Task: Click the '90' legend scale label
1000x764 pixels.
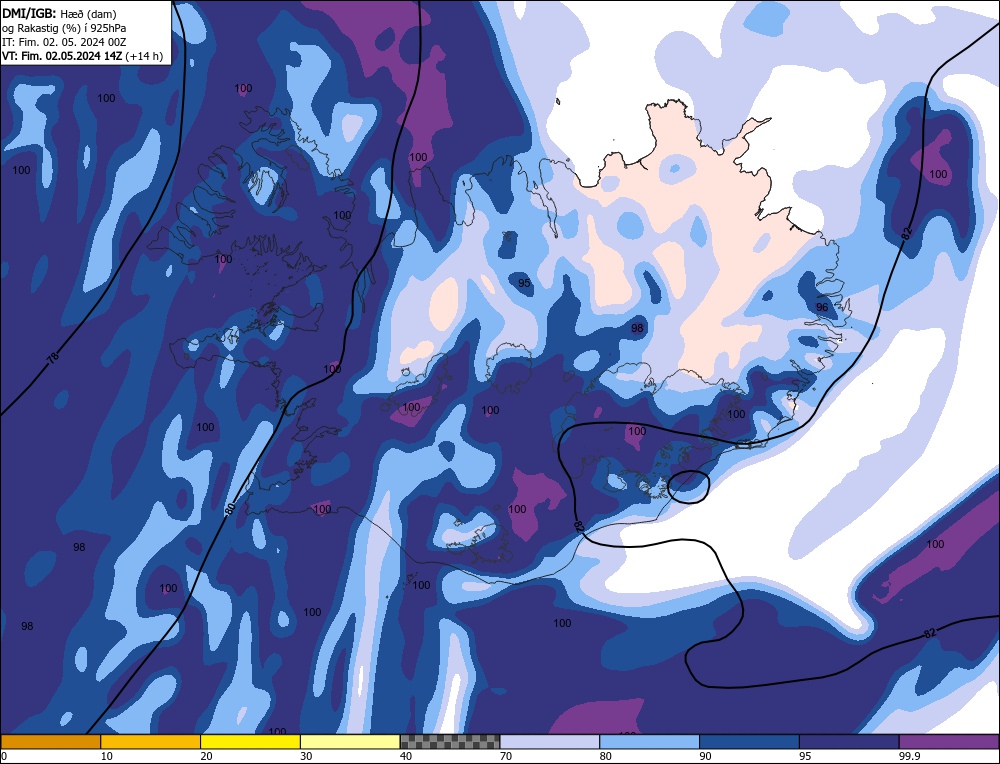Action: 705,756
